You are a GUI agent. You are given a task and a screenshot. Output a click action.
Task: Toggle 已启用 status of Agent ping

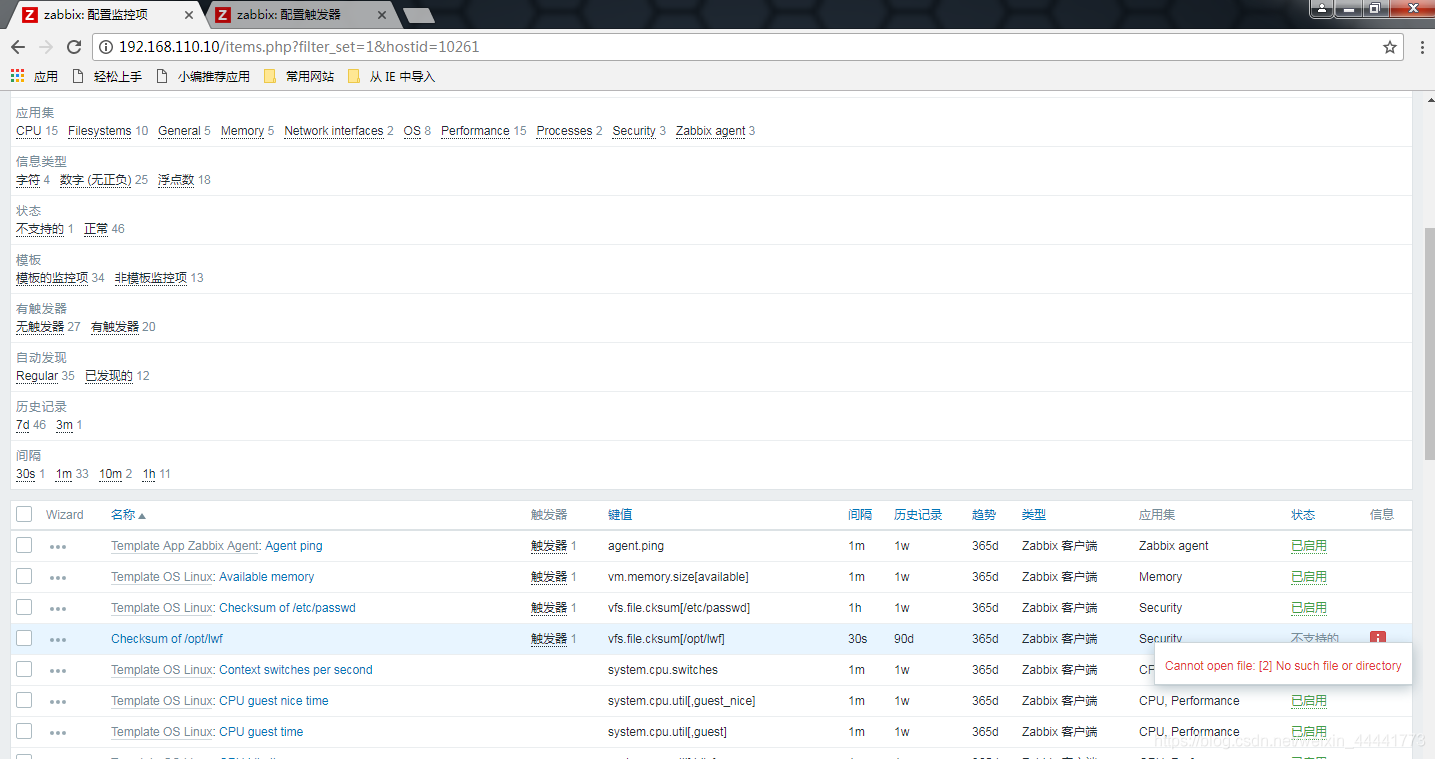coord(1309,546)
